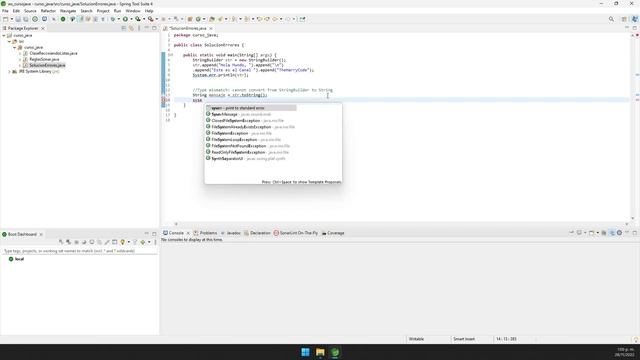Select the 'local' node in Boot Dashboard

(x=16, y=259)
